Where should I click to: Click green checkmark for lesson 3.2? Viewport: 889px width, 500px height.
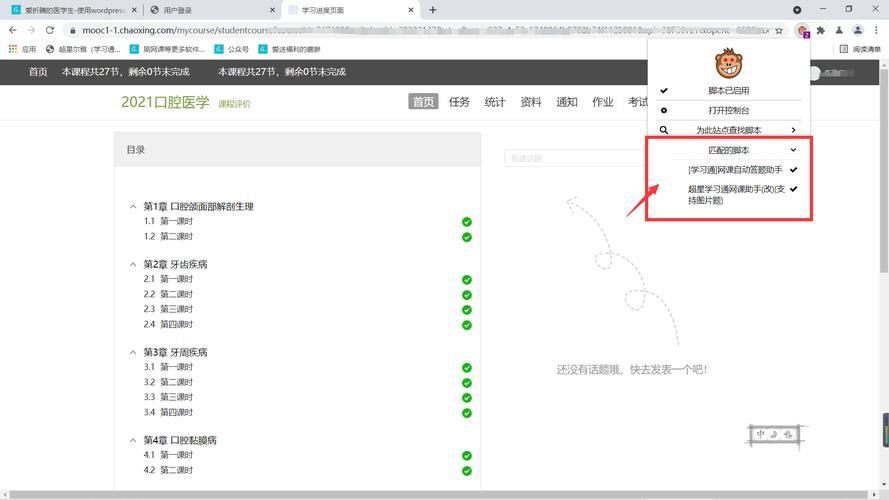click(x=467, y=383)
